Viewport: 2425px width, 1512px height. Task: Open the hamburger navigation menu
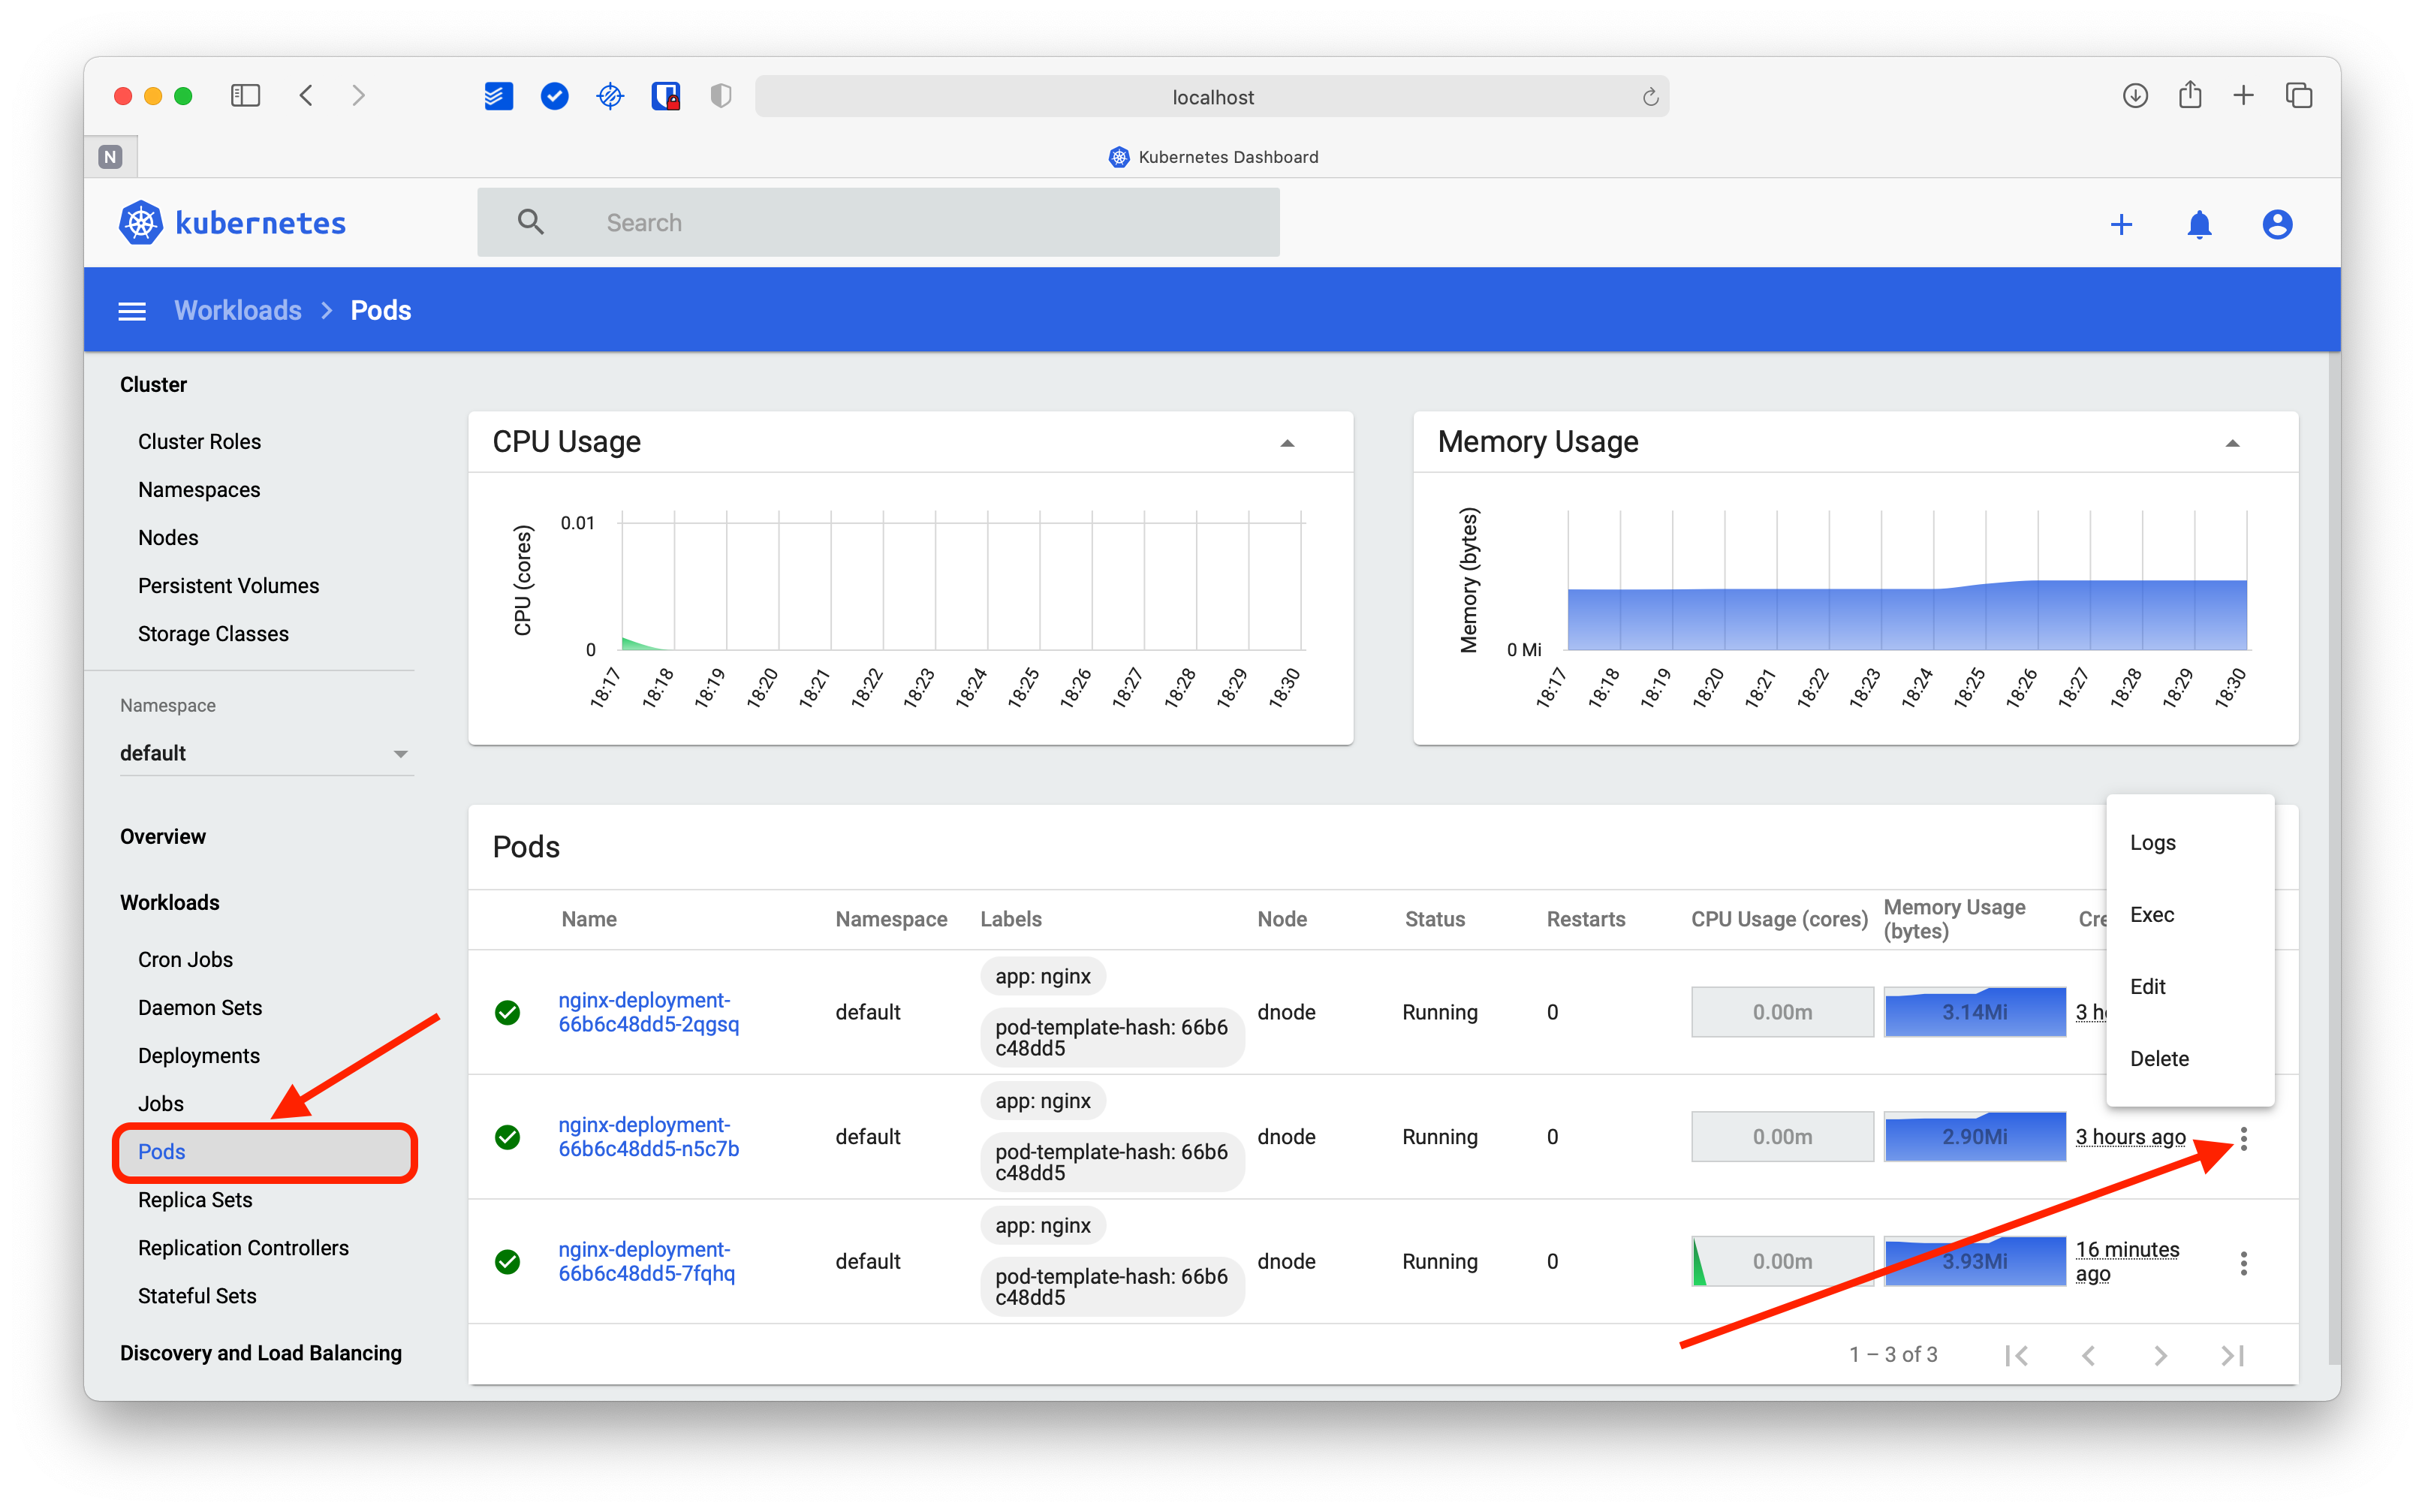[132, 311]
